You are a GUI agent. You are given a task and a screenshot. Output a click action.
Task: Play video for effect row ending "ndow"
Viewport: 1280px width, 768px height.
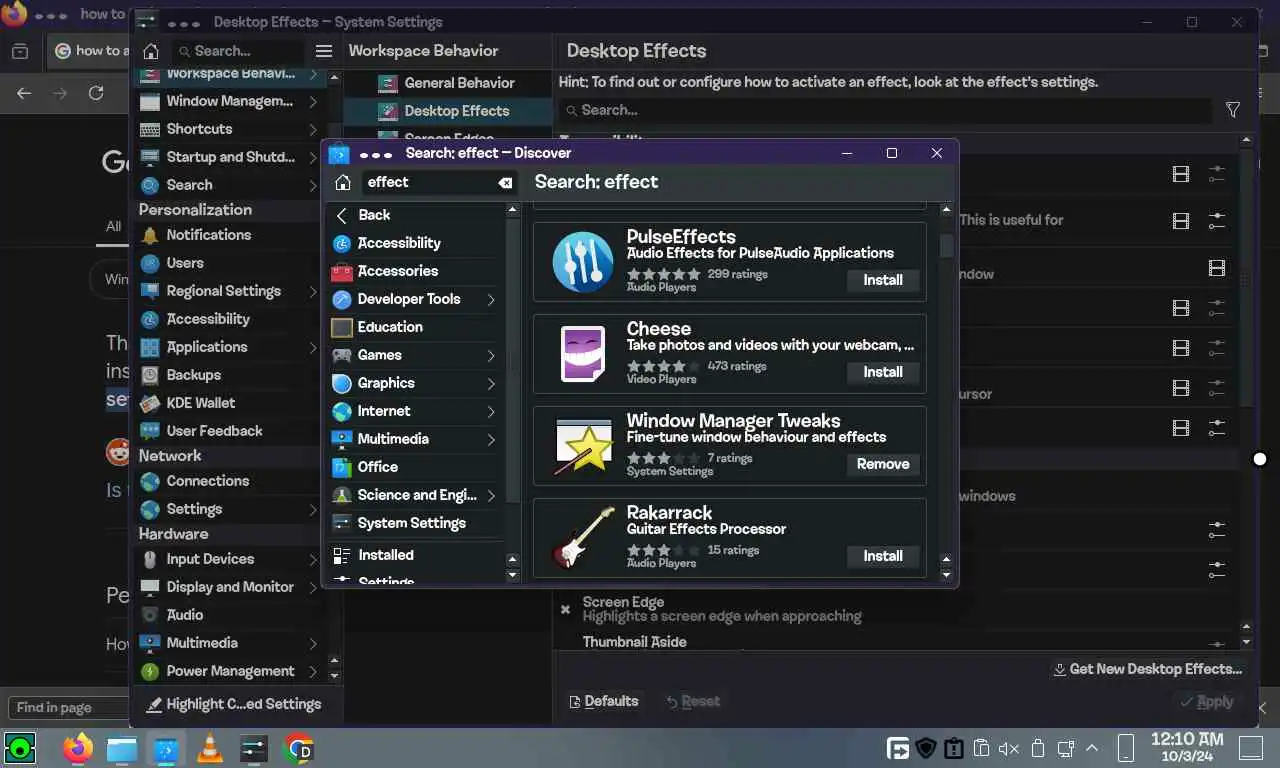point(1217,268)
